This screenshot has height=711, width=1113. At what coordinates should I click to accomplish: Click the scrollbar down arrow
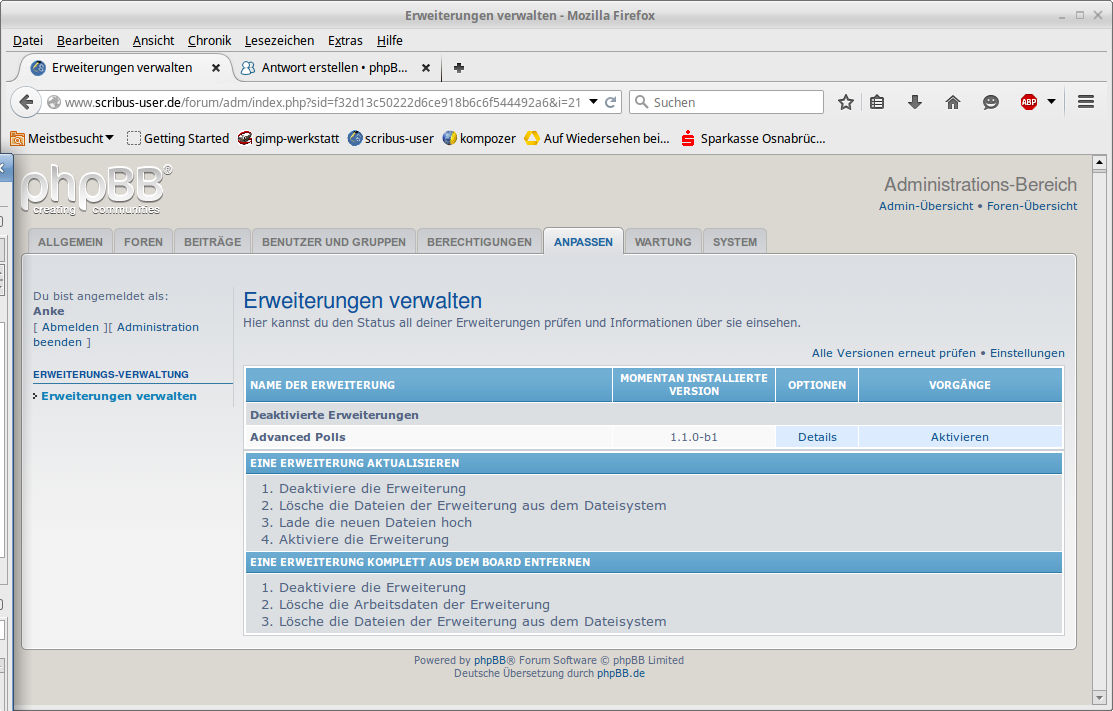(x=1100, y=698)
